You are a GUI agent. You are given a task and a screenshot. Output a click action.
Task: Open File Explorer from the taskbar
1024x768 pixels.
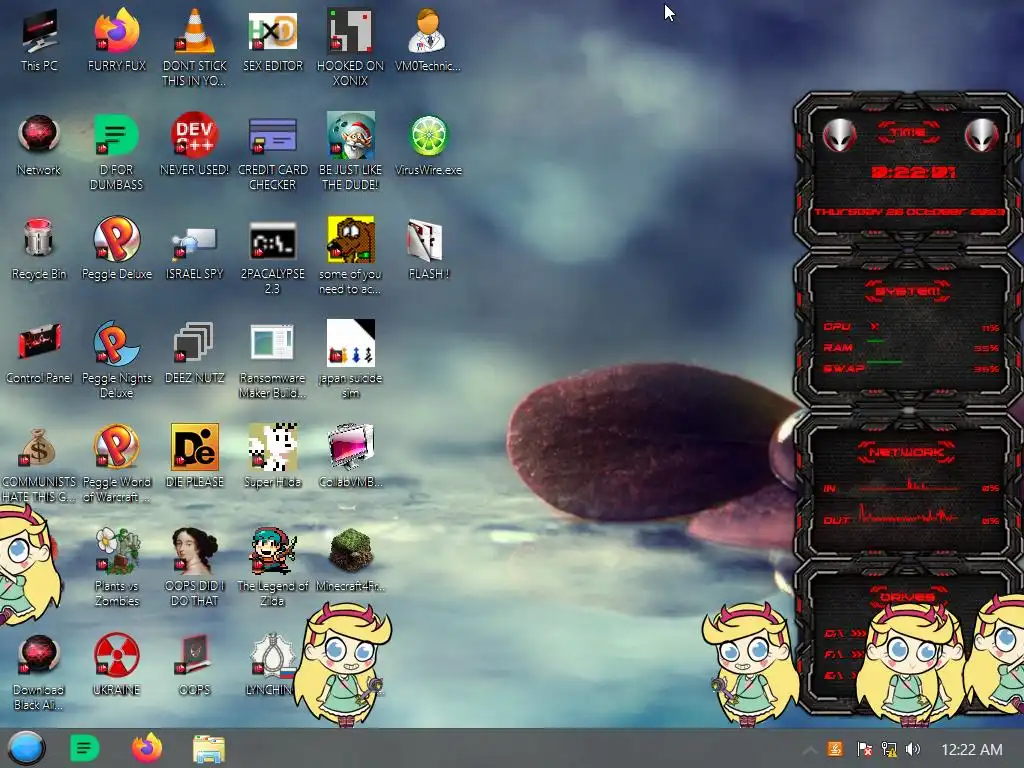[209, 749]
